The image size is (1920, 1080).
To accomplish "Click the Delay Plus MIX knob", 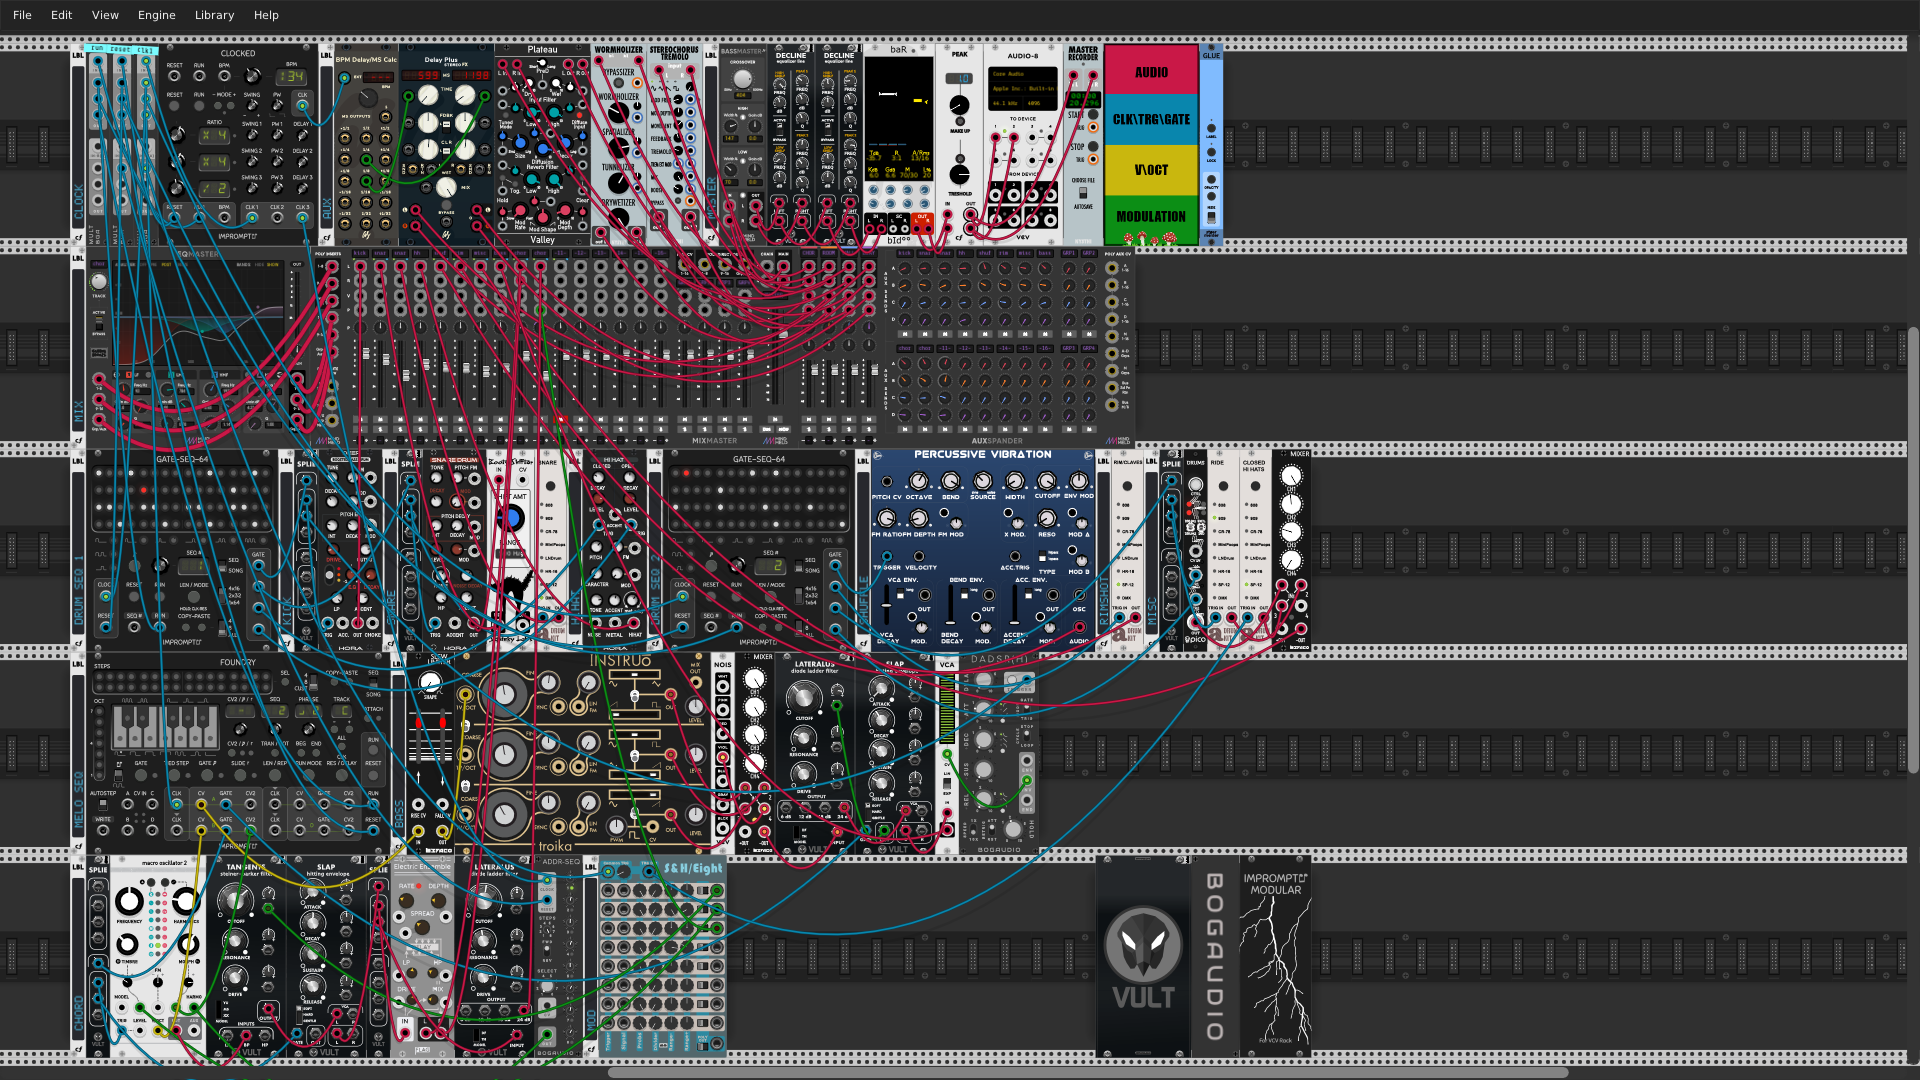I will click(447, 187).
